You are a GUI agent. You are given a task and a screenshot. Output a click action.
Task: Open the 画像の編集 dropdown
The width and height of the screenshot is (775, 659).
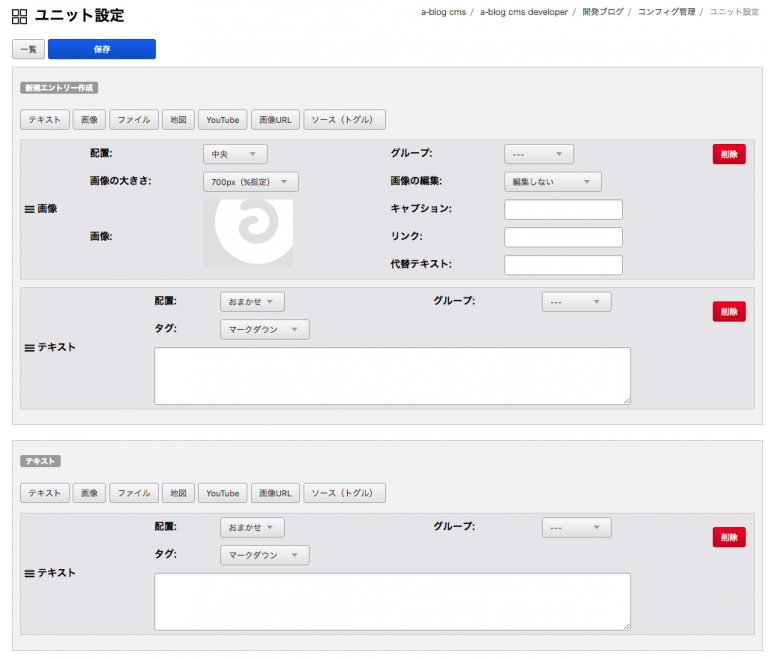coord(552,182)
